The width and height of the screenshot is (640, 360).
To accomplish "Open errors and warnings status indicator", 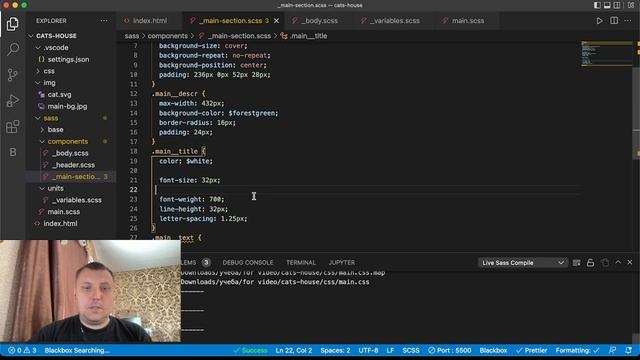I will (x=22, y=351).
